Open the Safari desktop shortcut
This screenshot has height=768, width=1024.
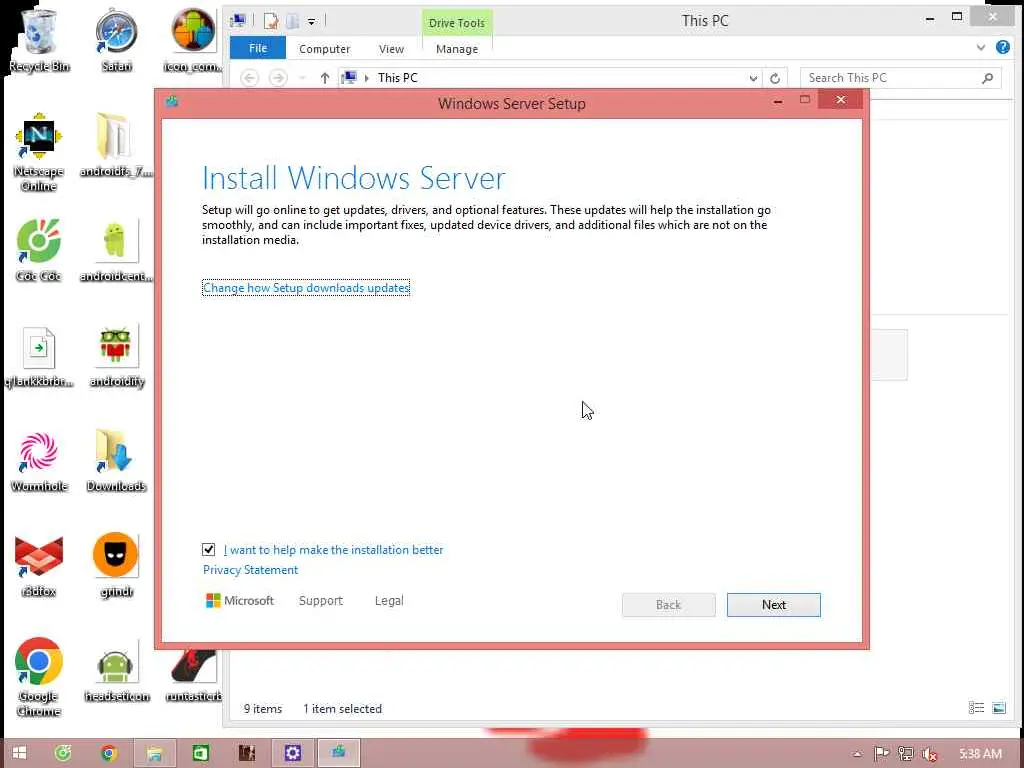(x=116, y=40)
